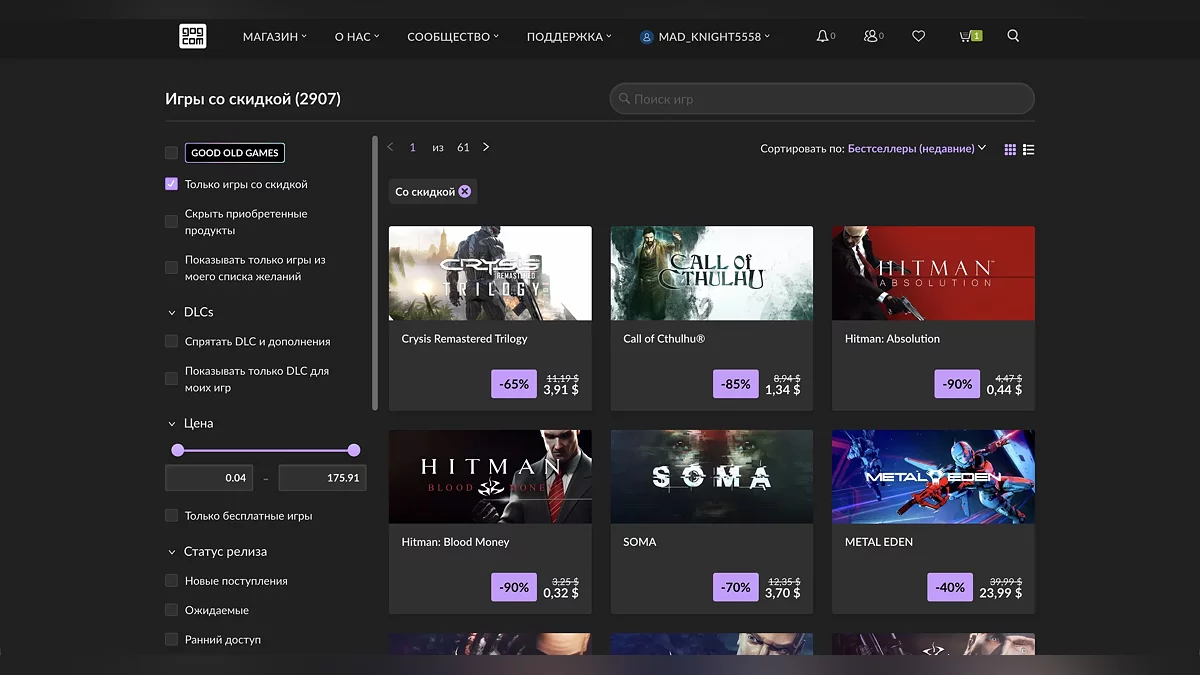Image resolution: width=1200 pixels, height=675 pixels.
Task: Open the Crysis Remastered Trilogy title link
Action: [464, 339]
